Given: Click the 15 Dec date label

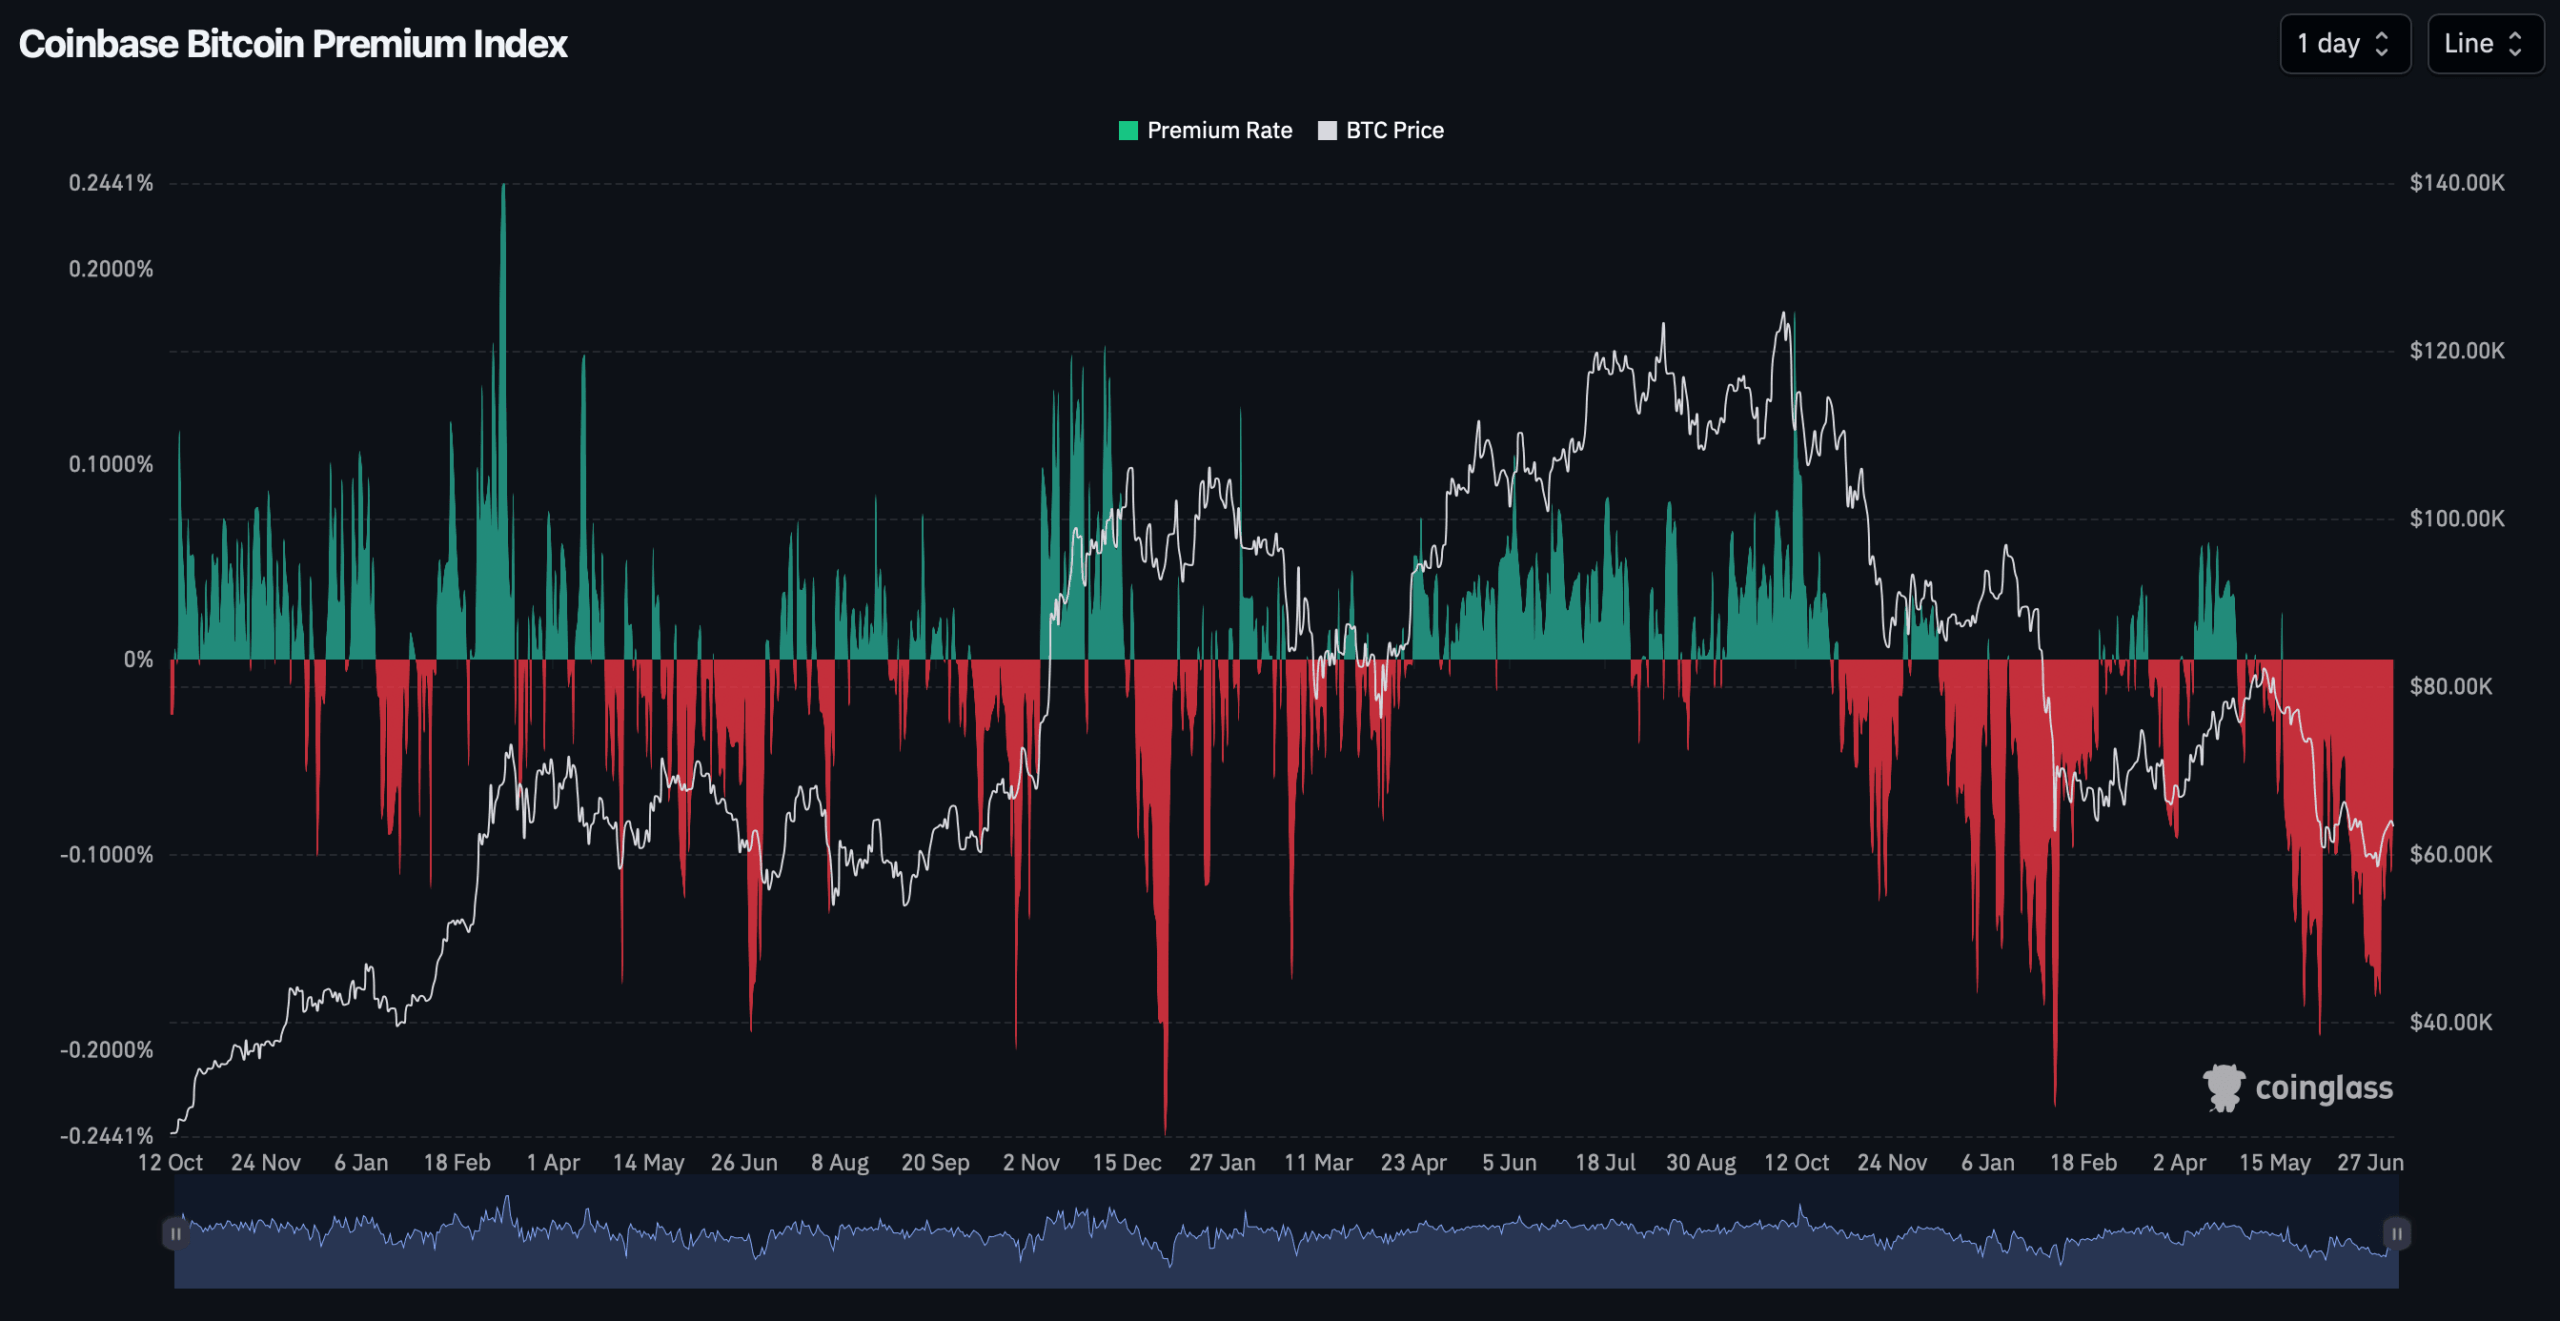Looking at the screenshot, I should pos(1127,1162).
